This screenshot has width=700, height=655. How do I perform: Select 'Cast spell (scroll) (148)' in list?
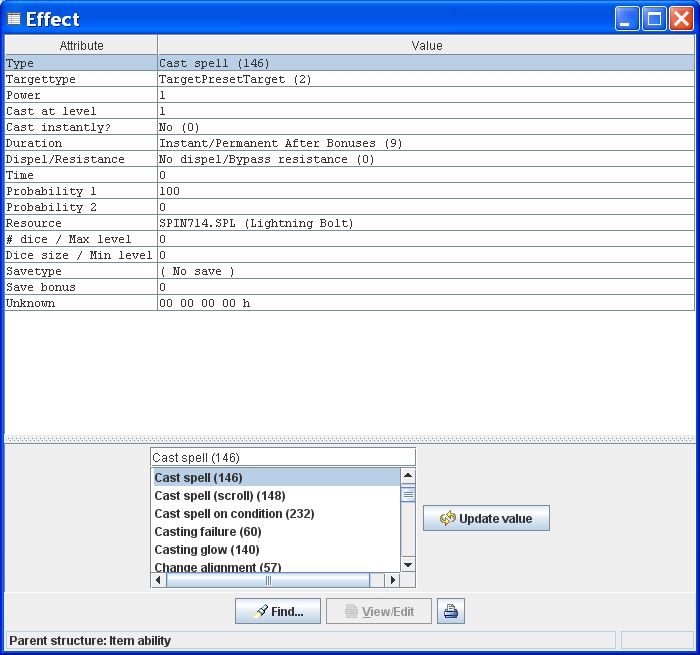tap(219, 496)
